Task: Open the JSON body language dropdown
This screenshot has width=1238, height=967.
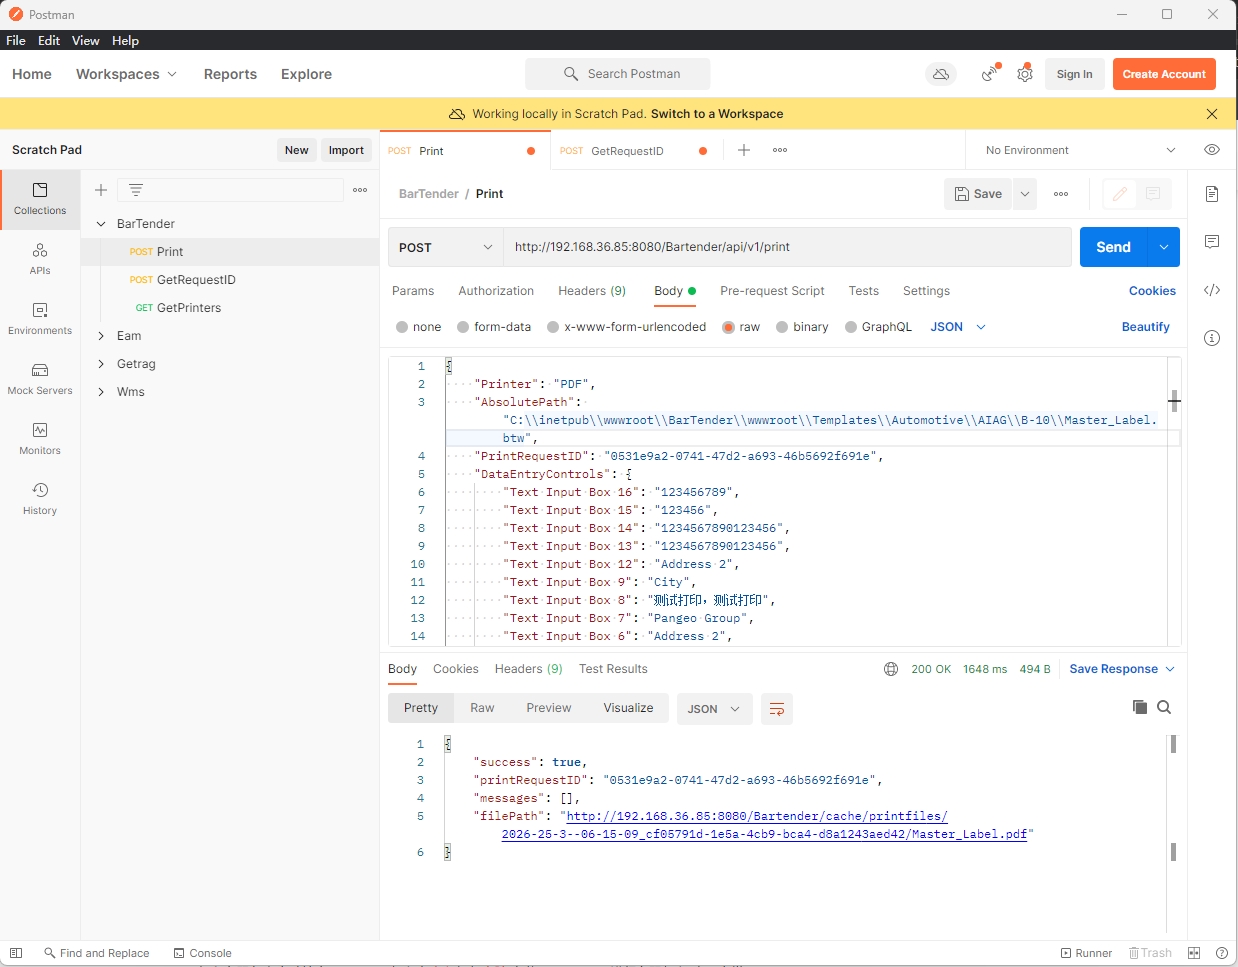Action: pyautogui.click(x=958, y=327)
